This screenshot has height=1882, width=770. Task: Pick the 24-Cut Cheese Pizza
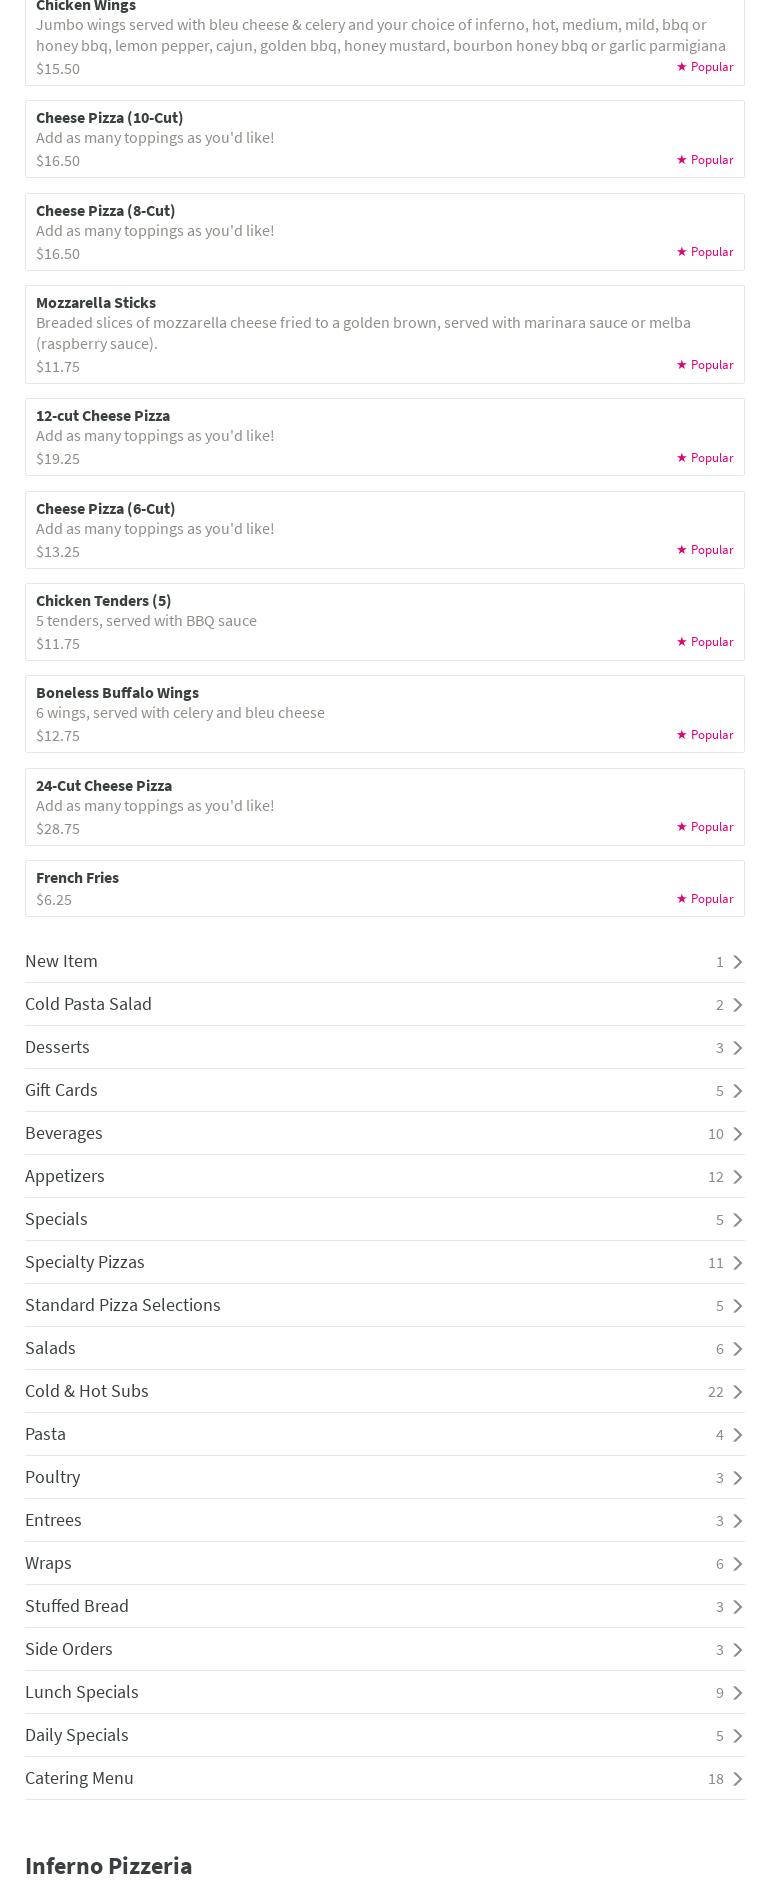(384, 807)
